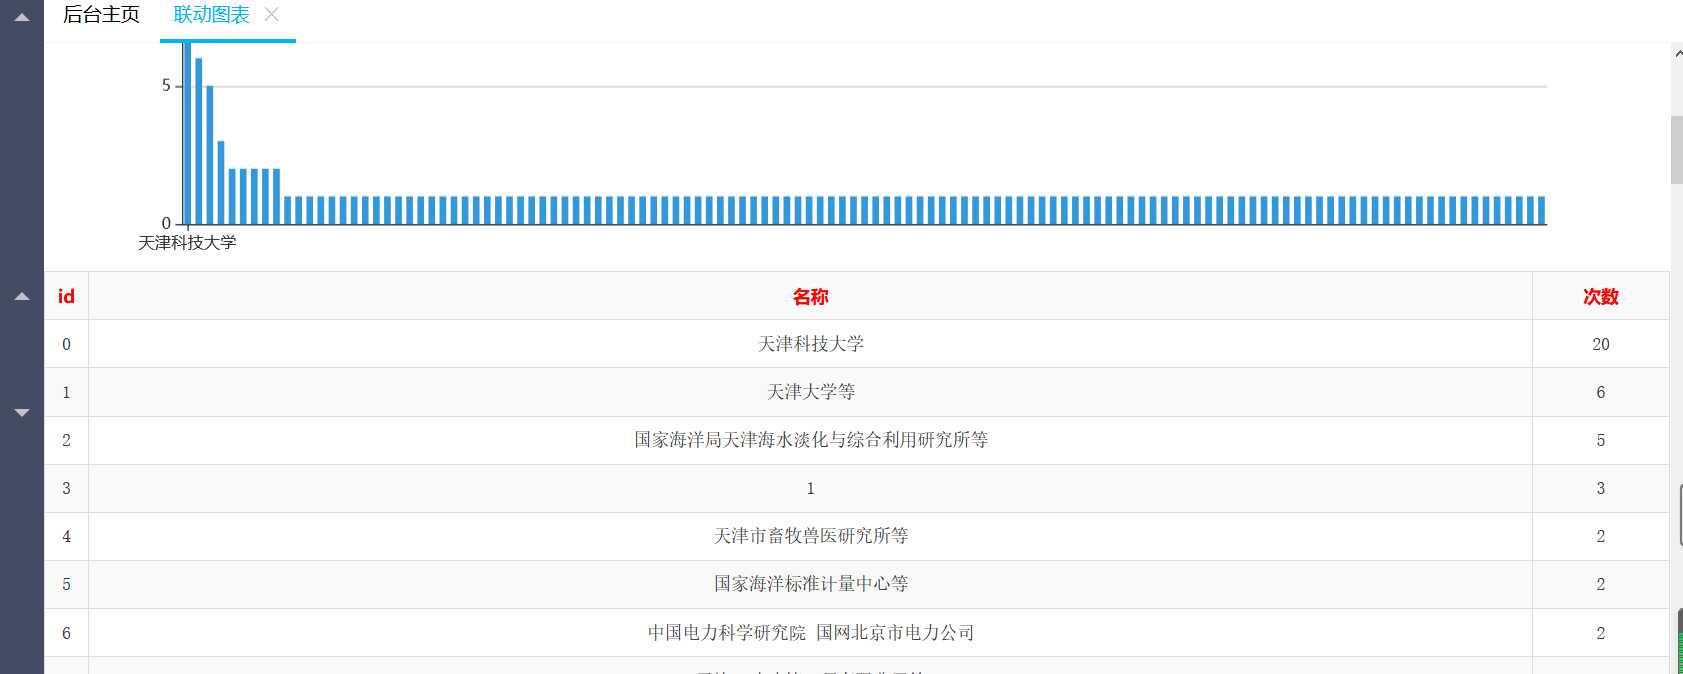The width and height of the screenshot is (1683, 674).
Task: Sort by the id column header
Action: tap(66, 296)
